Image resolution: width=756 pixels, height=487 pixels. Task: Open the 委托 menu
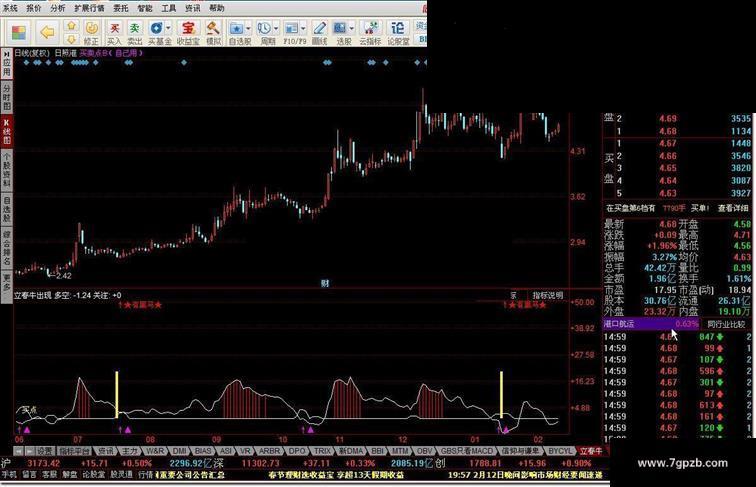point(121,8)
